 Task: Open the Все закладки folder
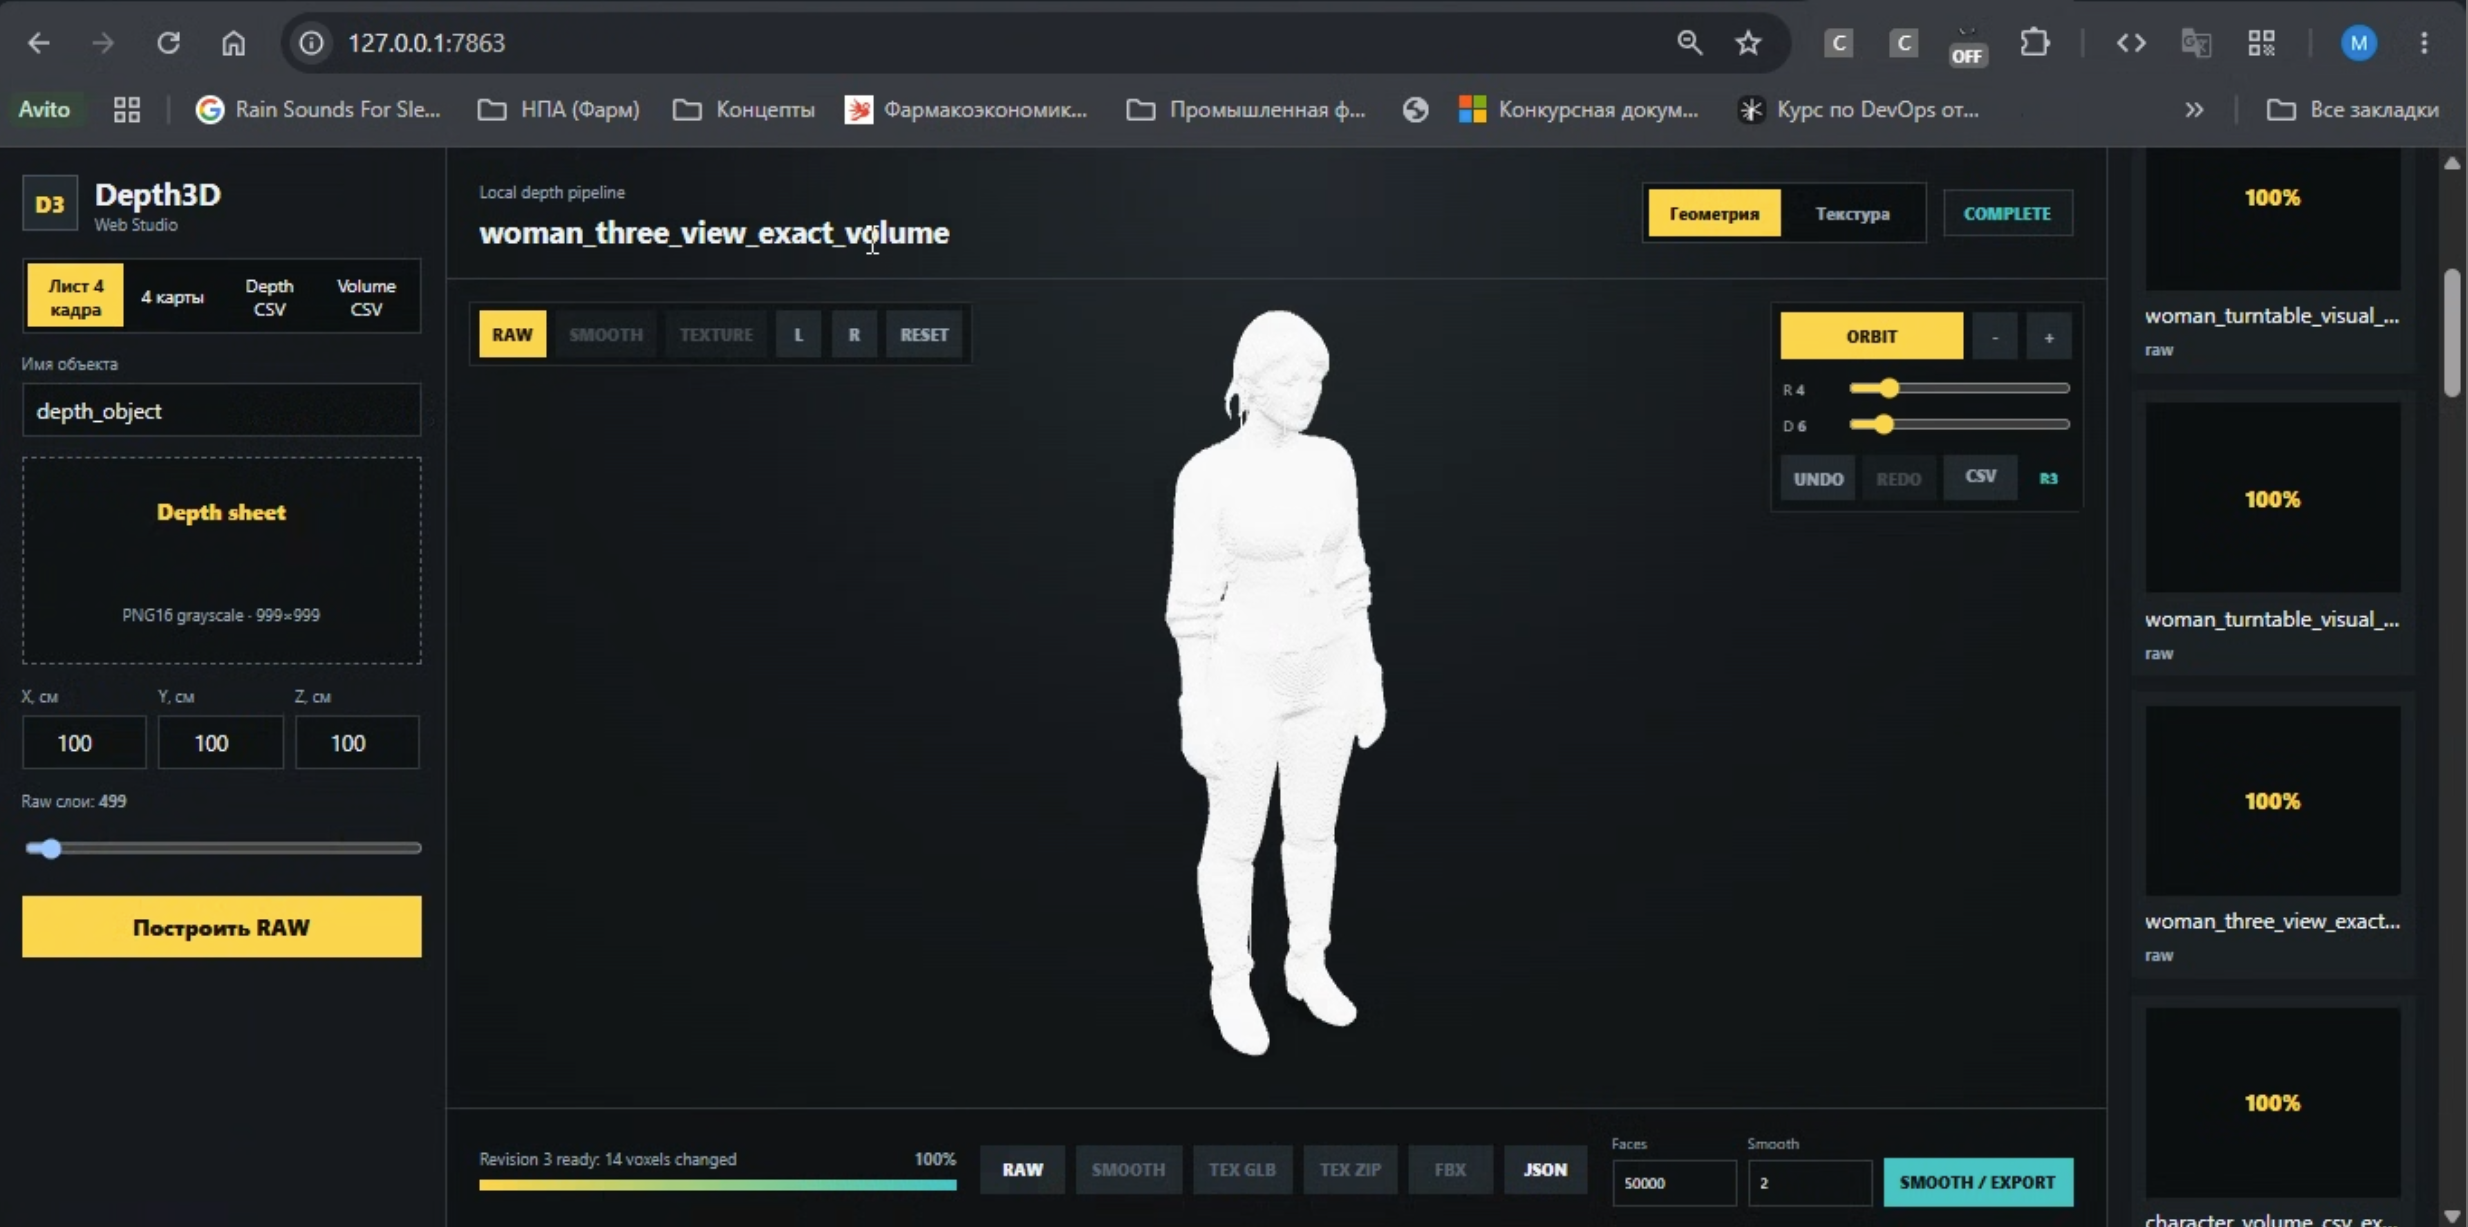tap(2352, 110)
